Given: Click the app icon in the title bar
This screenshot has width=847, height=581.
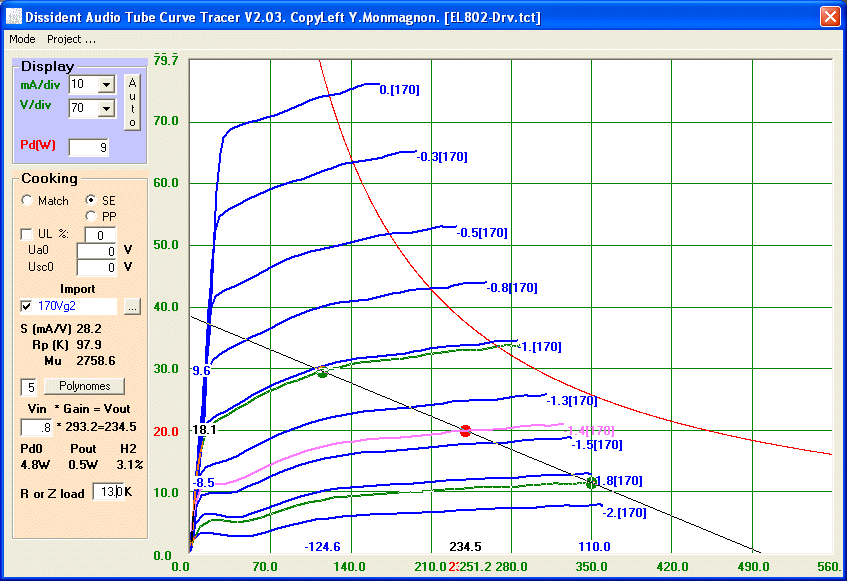Looking at the screenshot, I should tap(13, 17).
